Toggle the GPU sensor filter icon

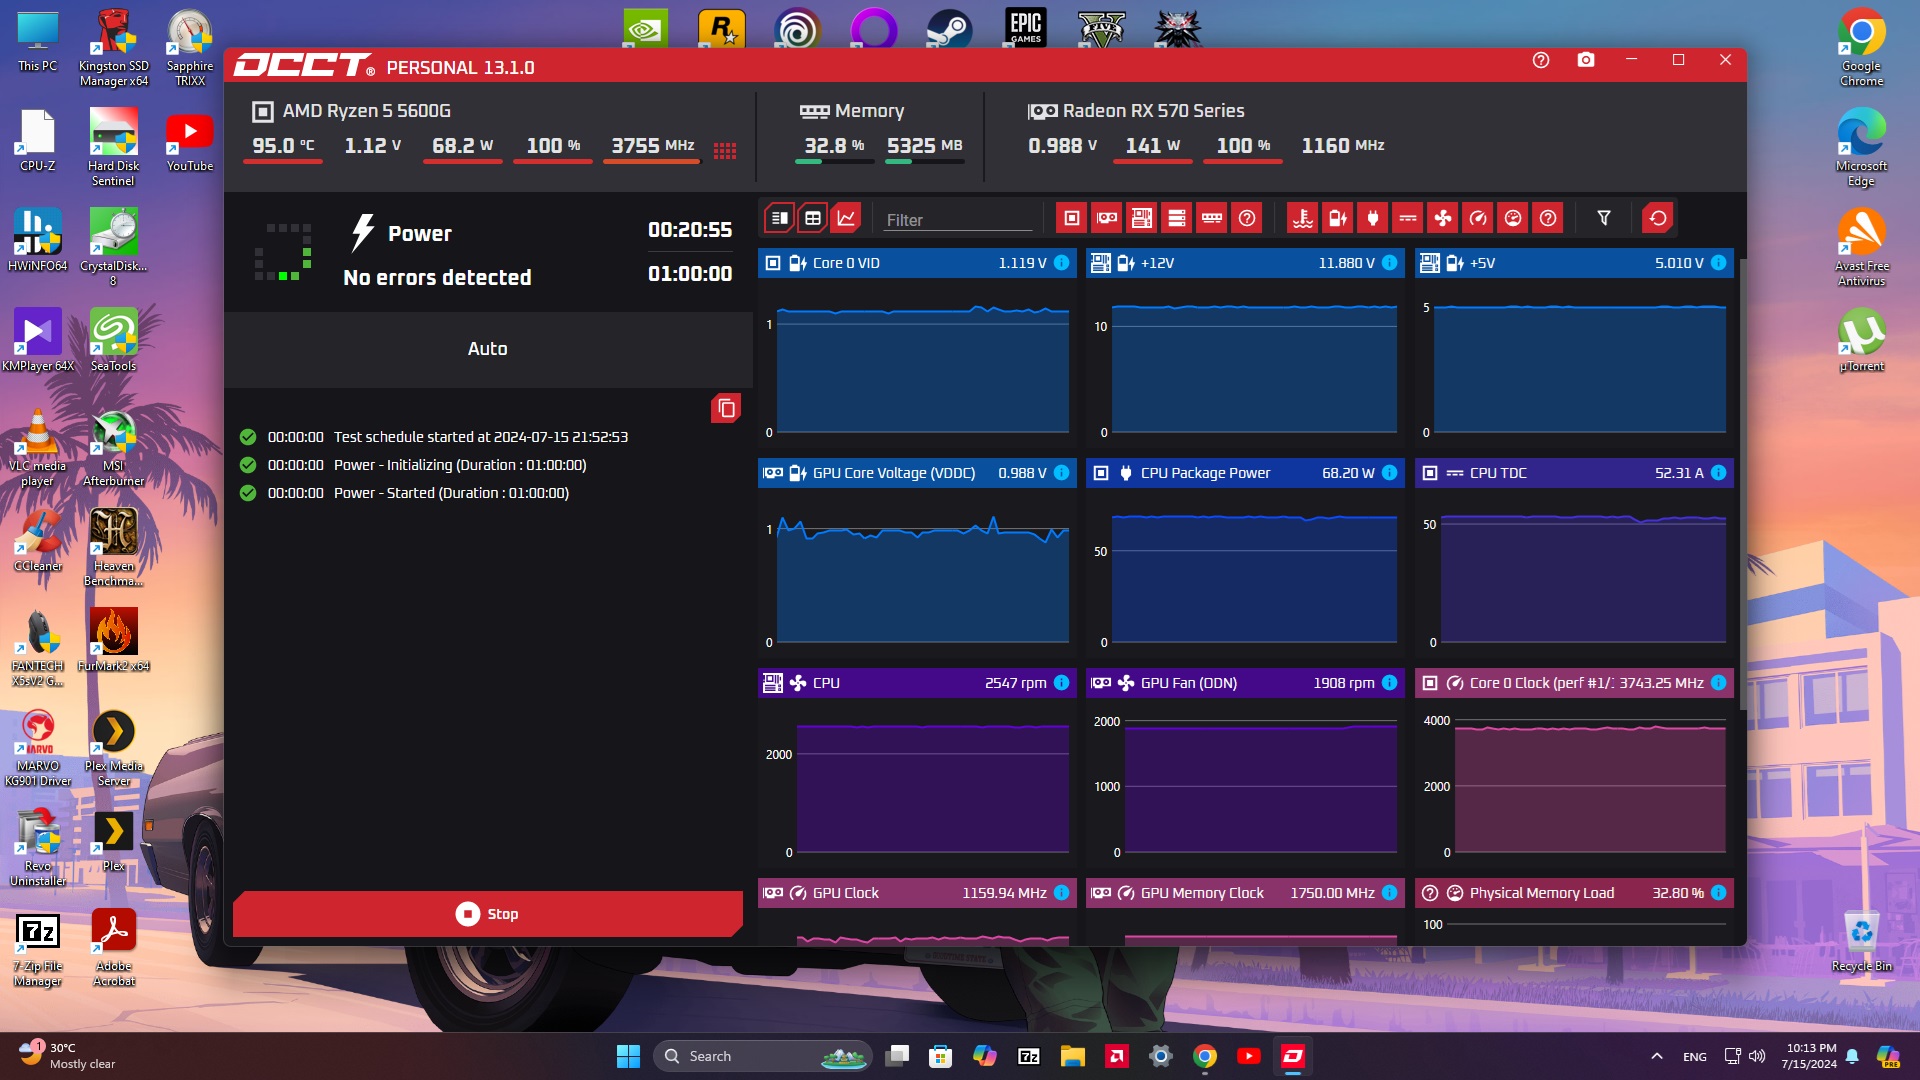(1107, 218)
